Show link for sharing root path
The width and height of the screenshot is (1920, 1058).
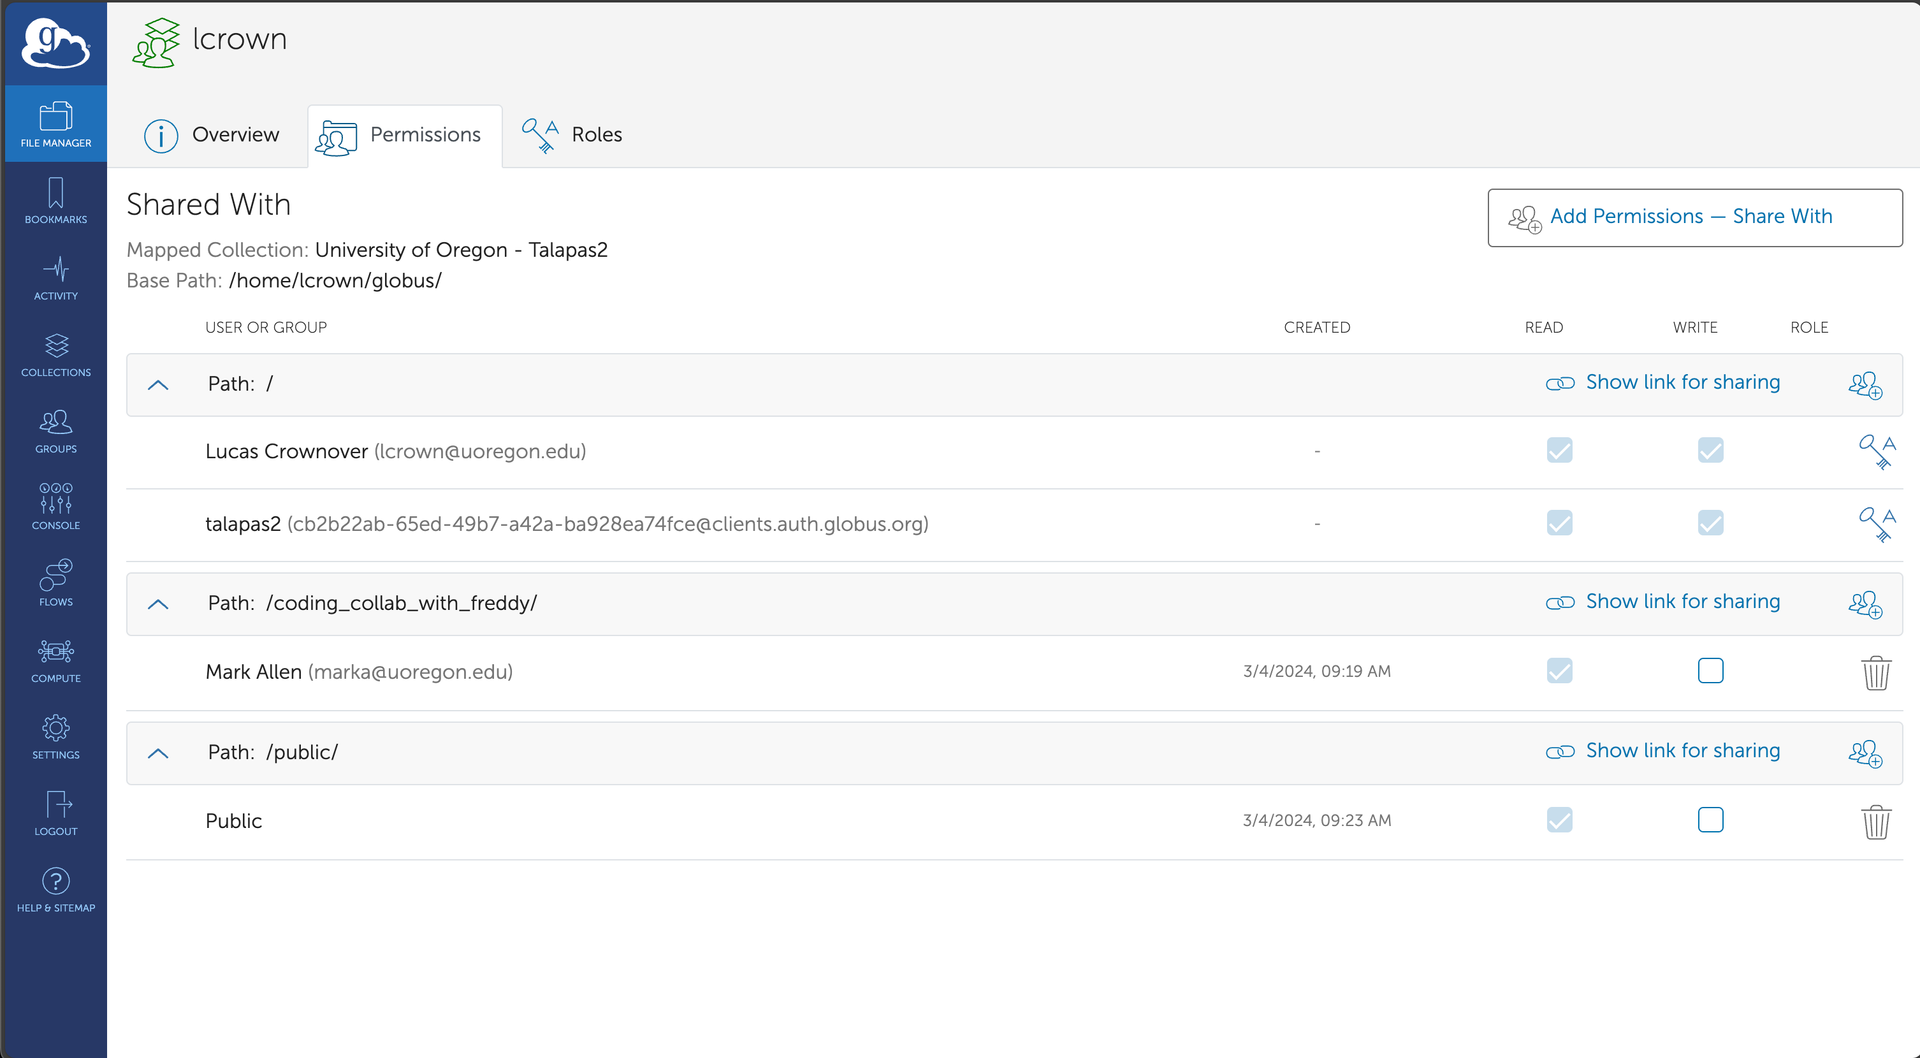1662,383
